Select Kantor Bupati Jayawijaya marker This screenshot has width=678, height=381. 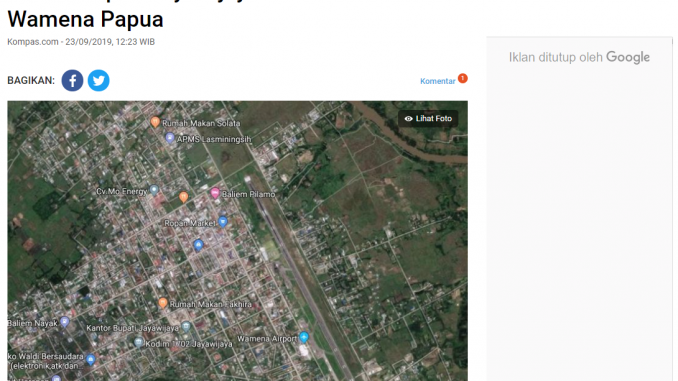pyautogui.click(x=186, y=327)
